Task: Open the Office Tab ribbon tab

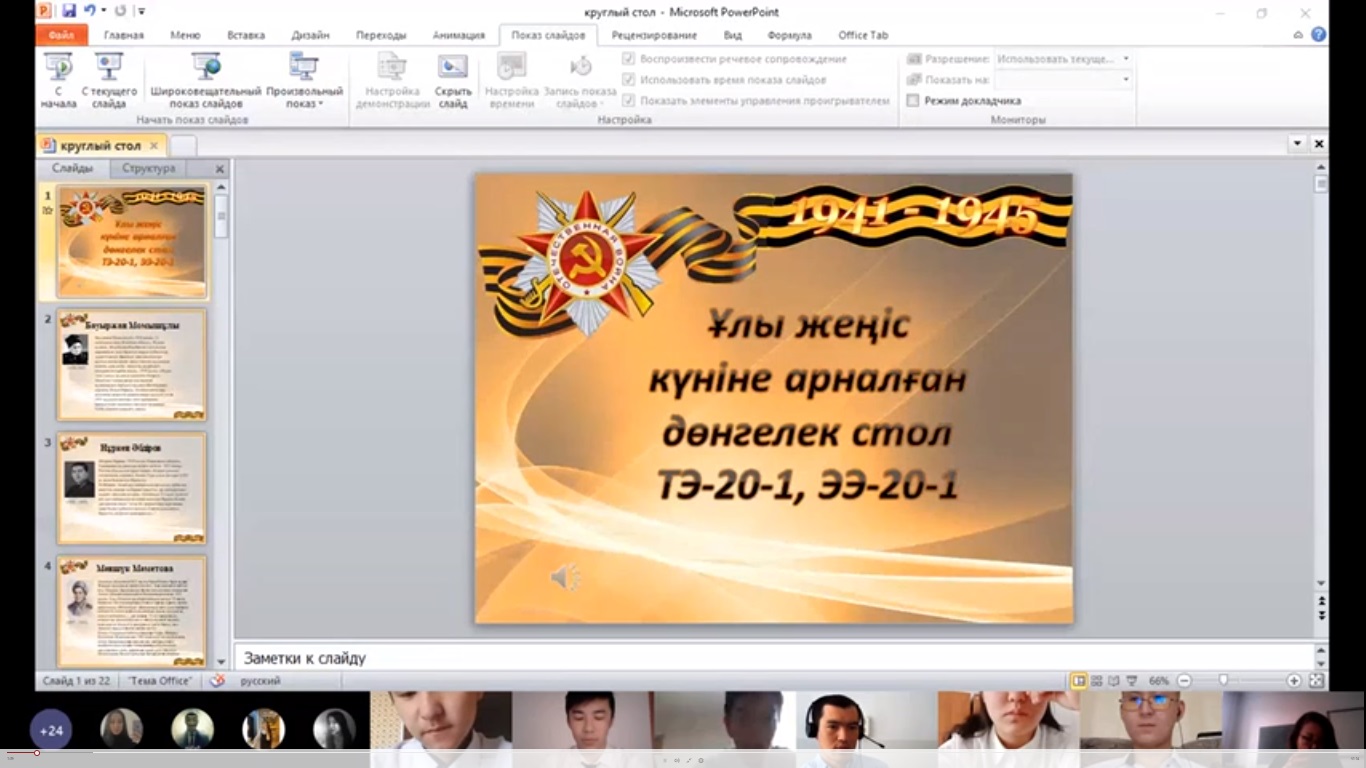Action: 863,35
